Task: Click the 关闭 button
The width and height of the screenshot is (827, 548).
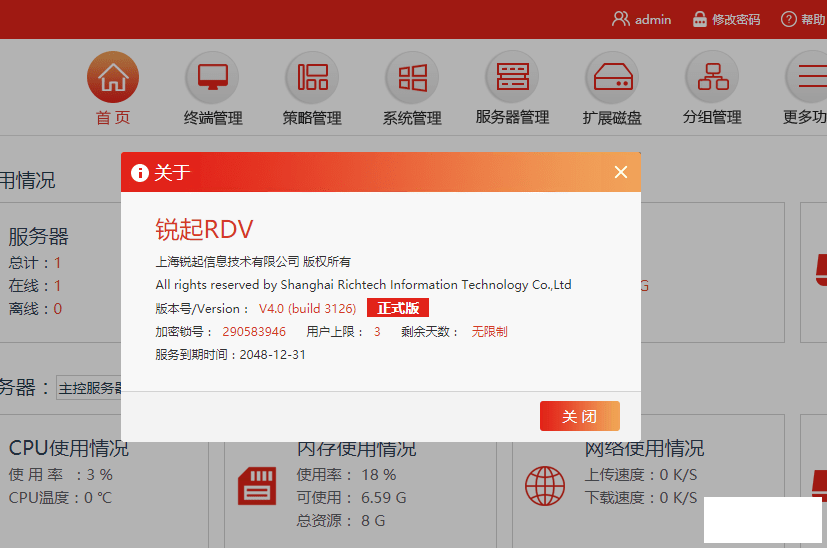Action: pyautogui.click(x=580, y=416)
